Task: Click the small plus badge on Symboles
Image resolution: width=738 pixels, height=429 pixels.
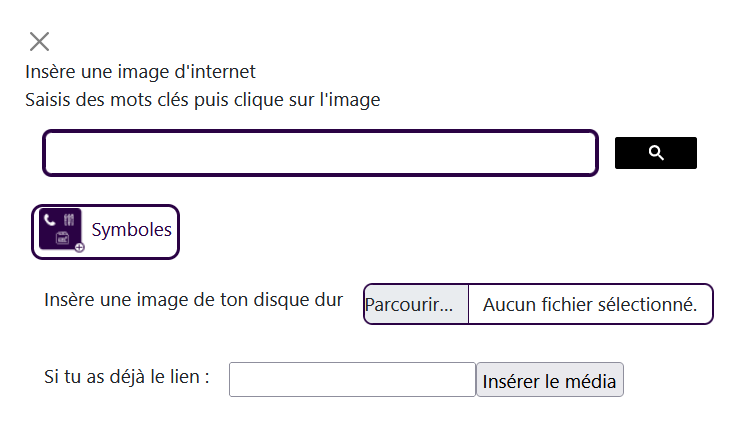Action: [x=80, y=247]
